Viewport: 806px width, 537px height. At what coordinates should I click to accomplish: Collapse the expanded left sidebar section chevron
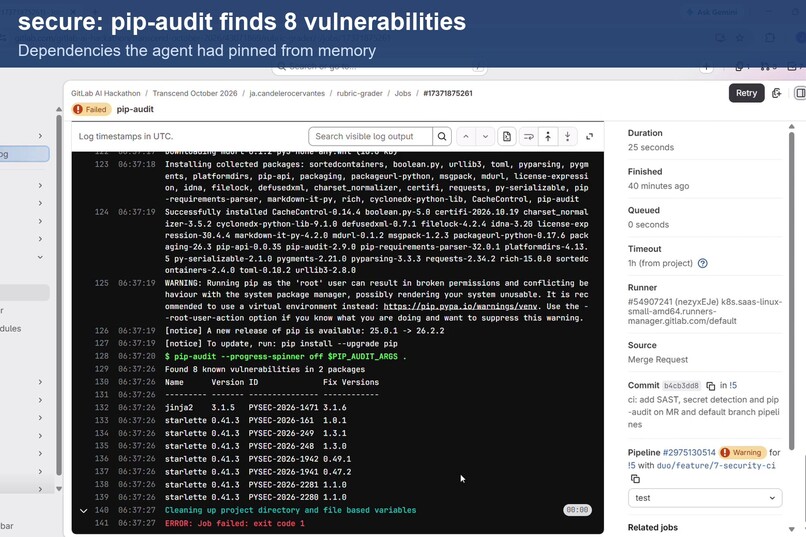pos(40,257)
